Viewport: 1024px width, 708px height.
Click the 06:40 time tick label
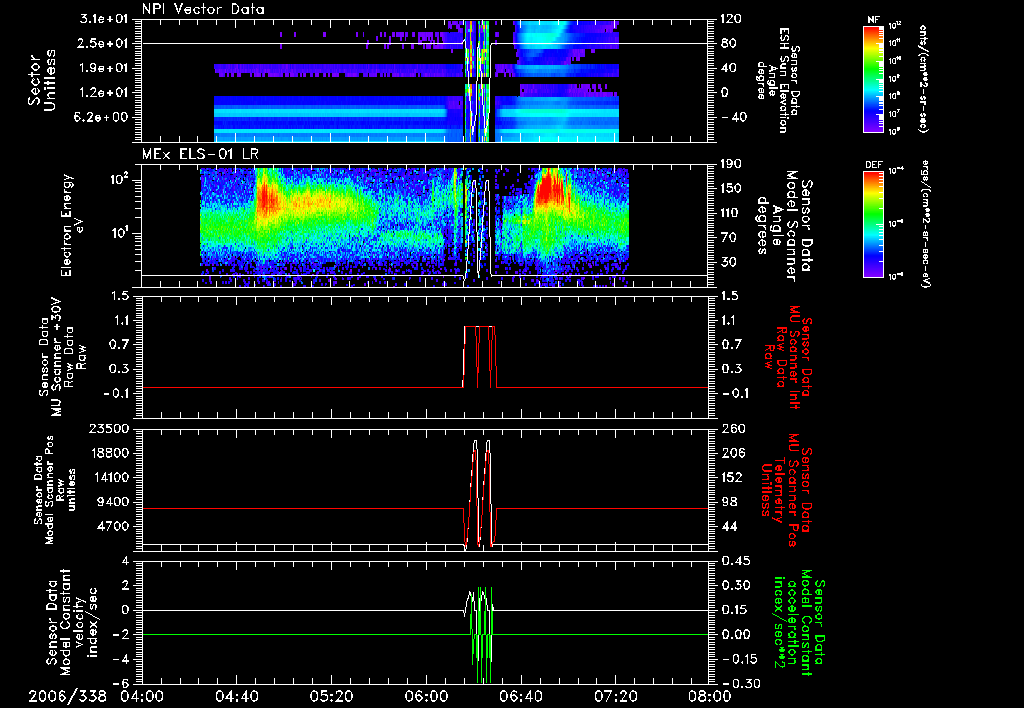click(x=521, y=696)
